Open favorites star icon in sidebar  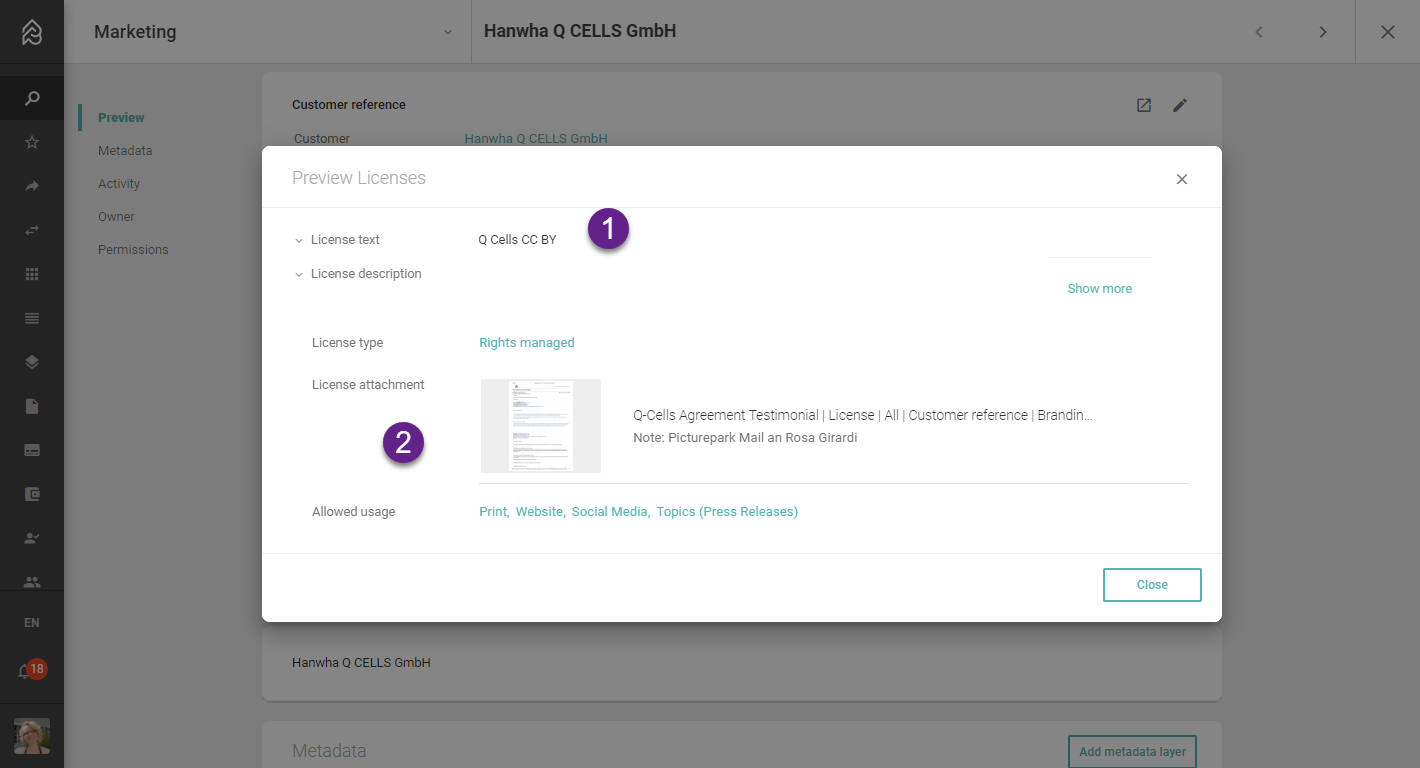[x=32, y=142]
